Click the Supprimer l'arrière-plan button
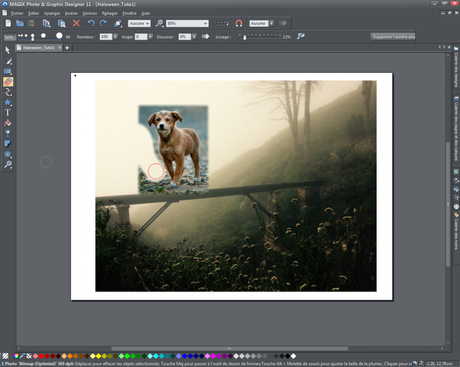Screen dimensions: 460x367 pyautogui.click(x=393, y=37)
